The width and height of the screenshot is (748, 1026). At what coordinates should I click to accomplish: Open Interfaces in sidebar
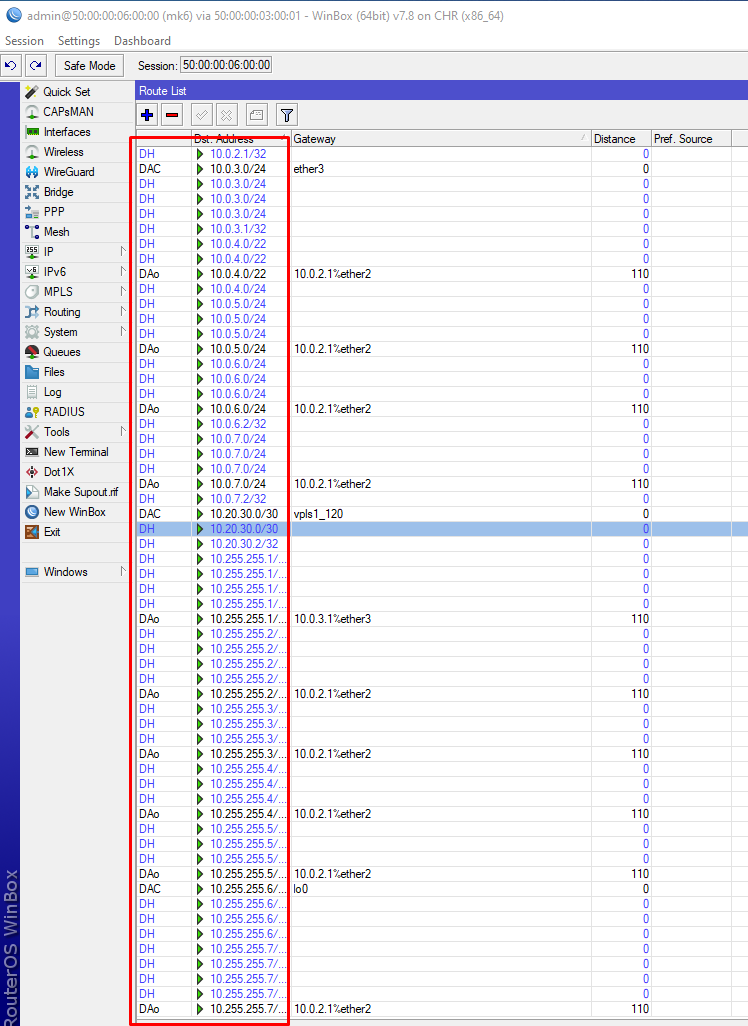[x=75, y=132]
